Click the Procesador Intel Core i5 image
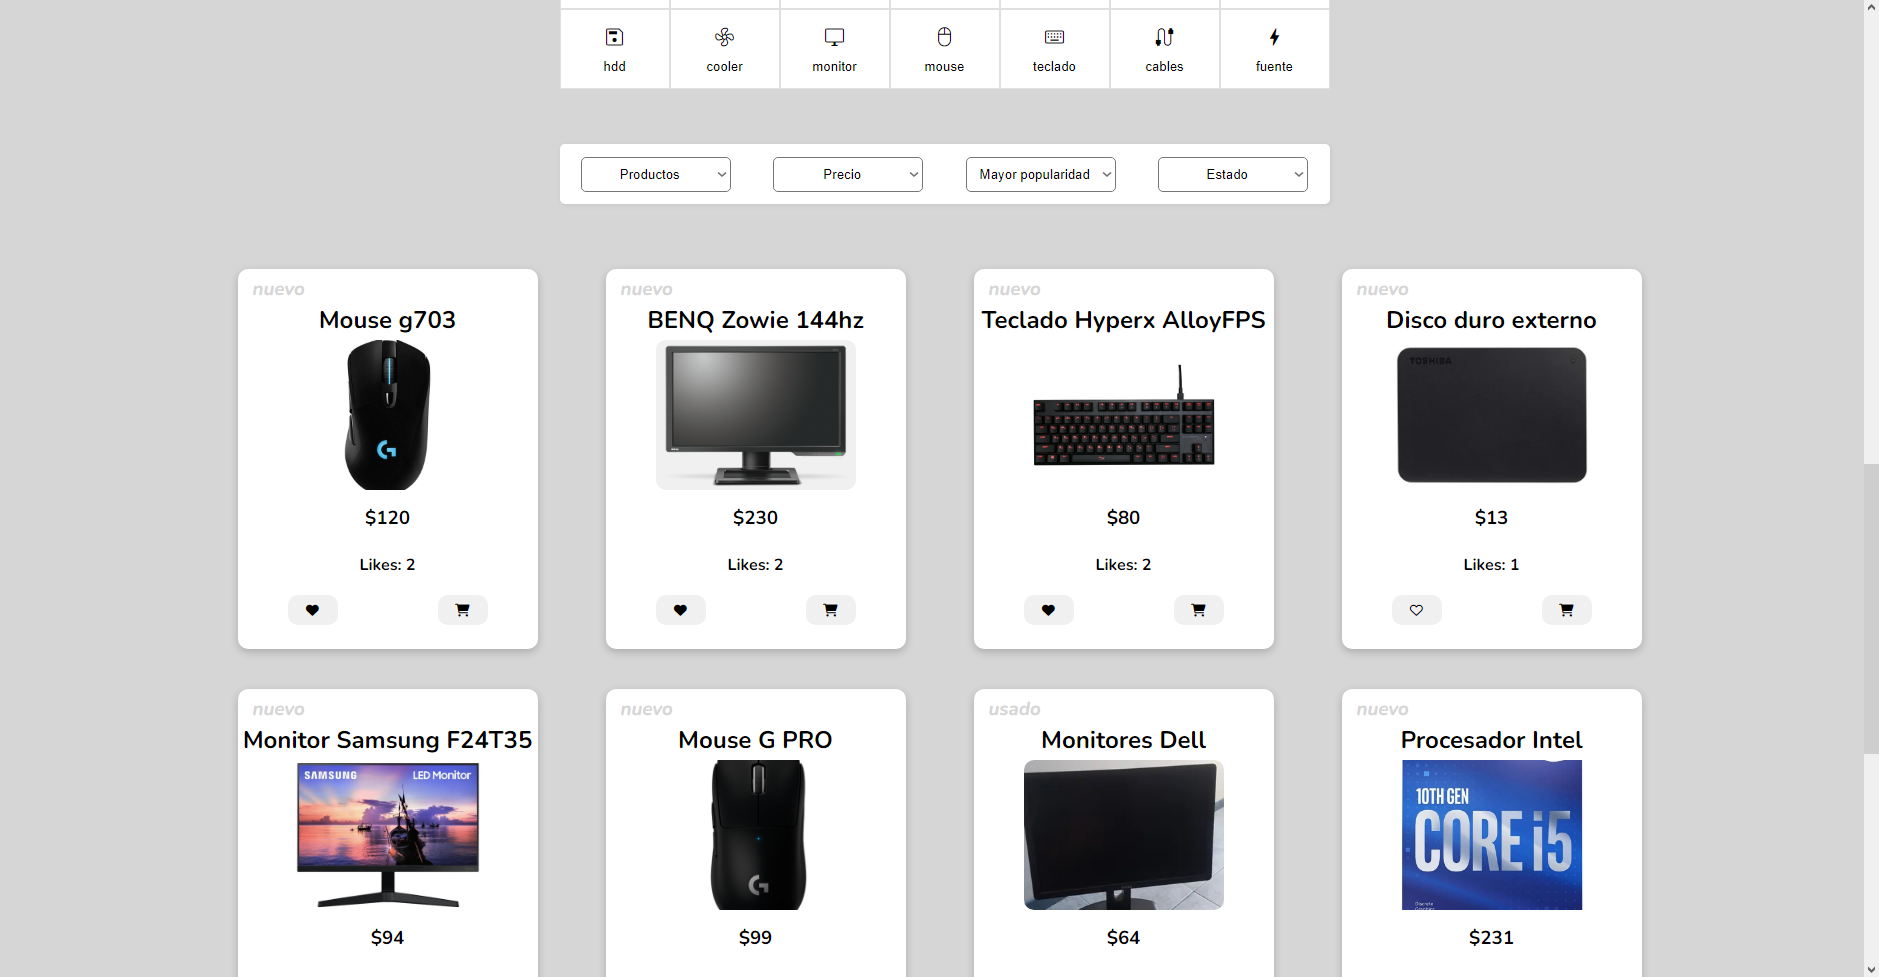The height and width of the screenshot is (977, 1879). tap(1491, 835)
